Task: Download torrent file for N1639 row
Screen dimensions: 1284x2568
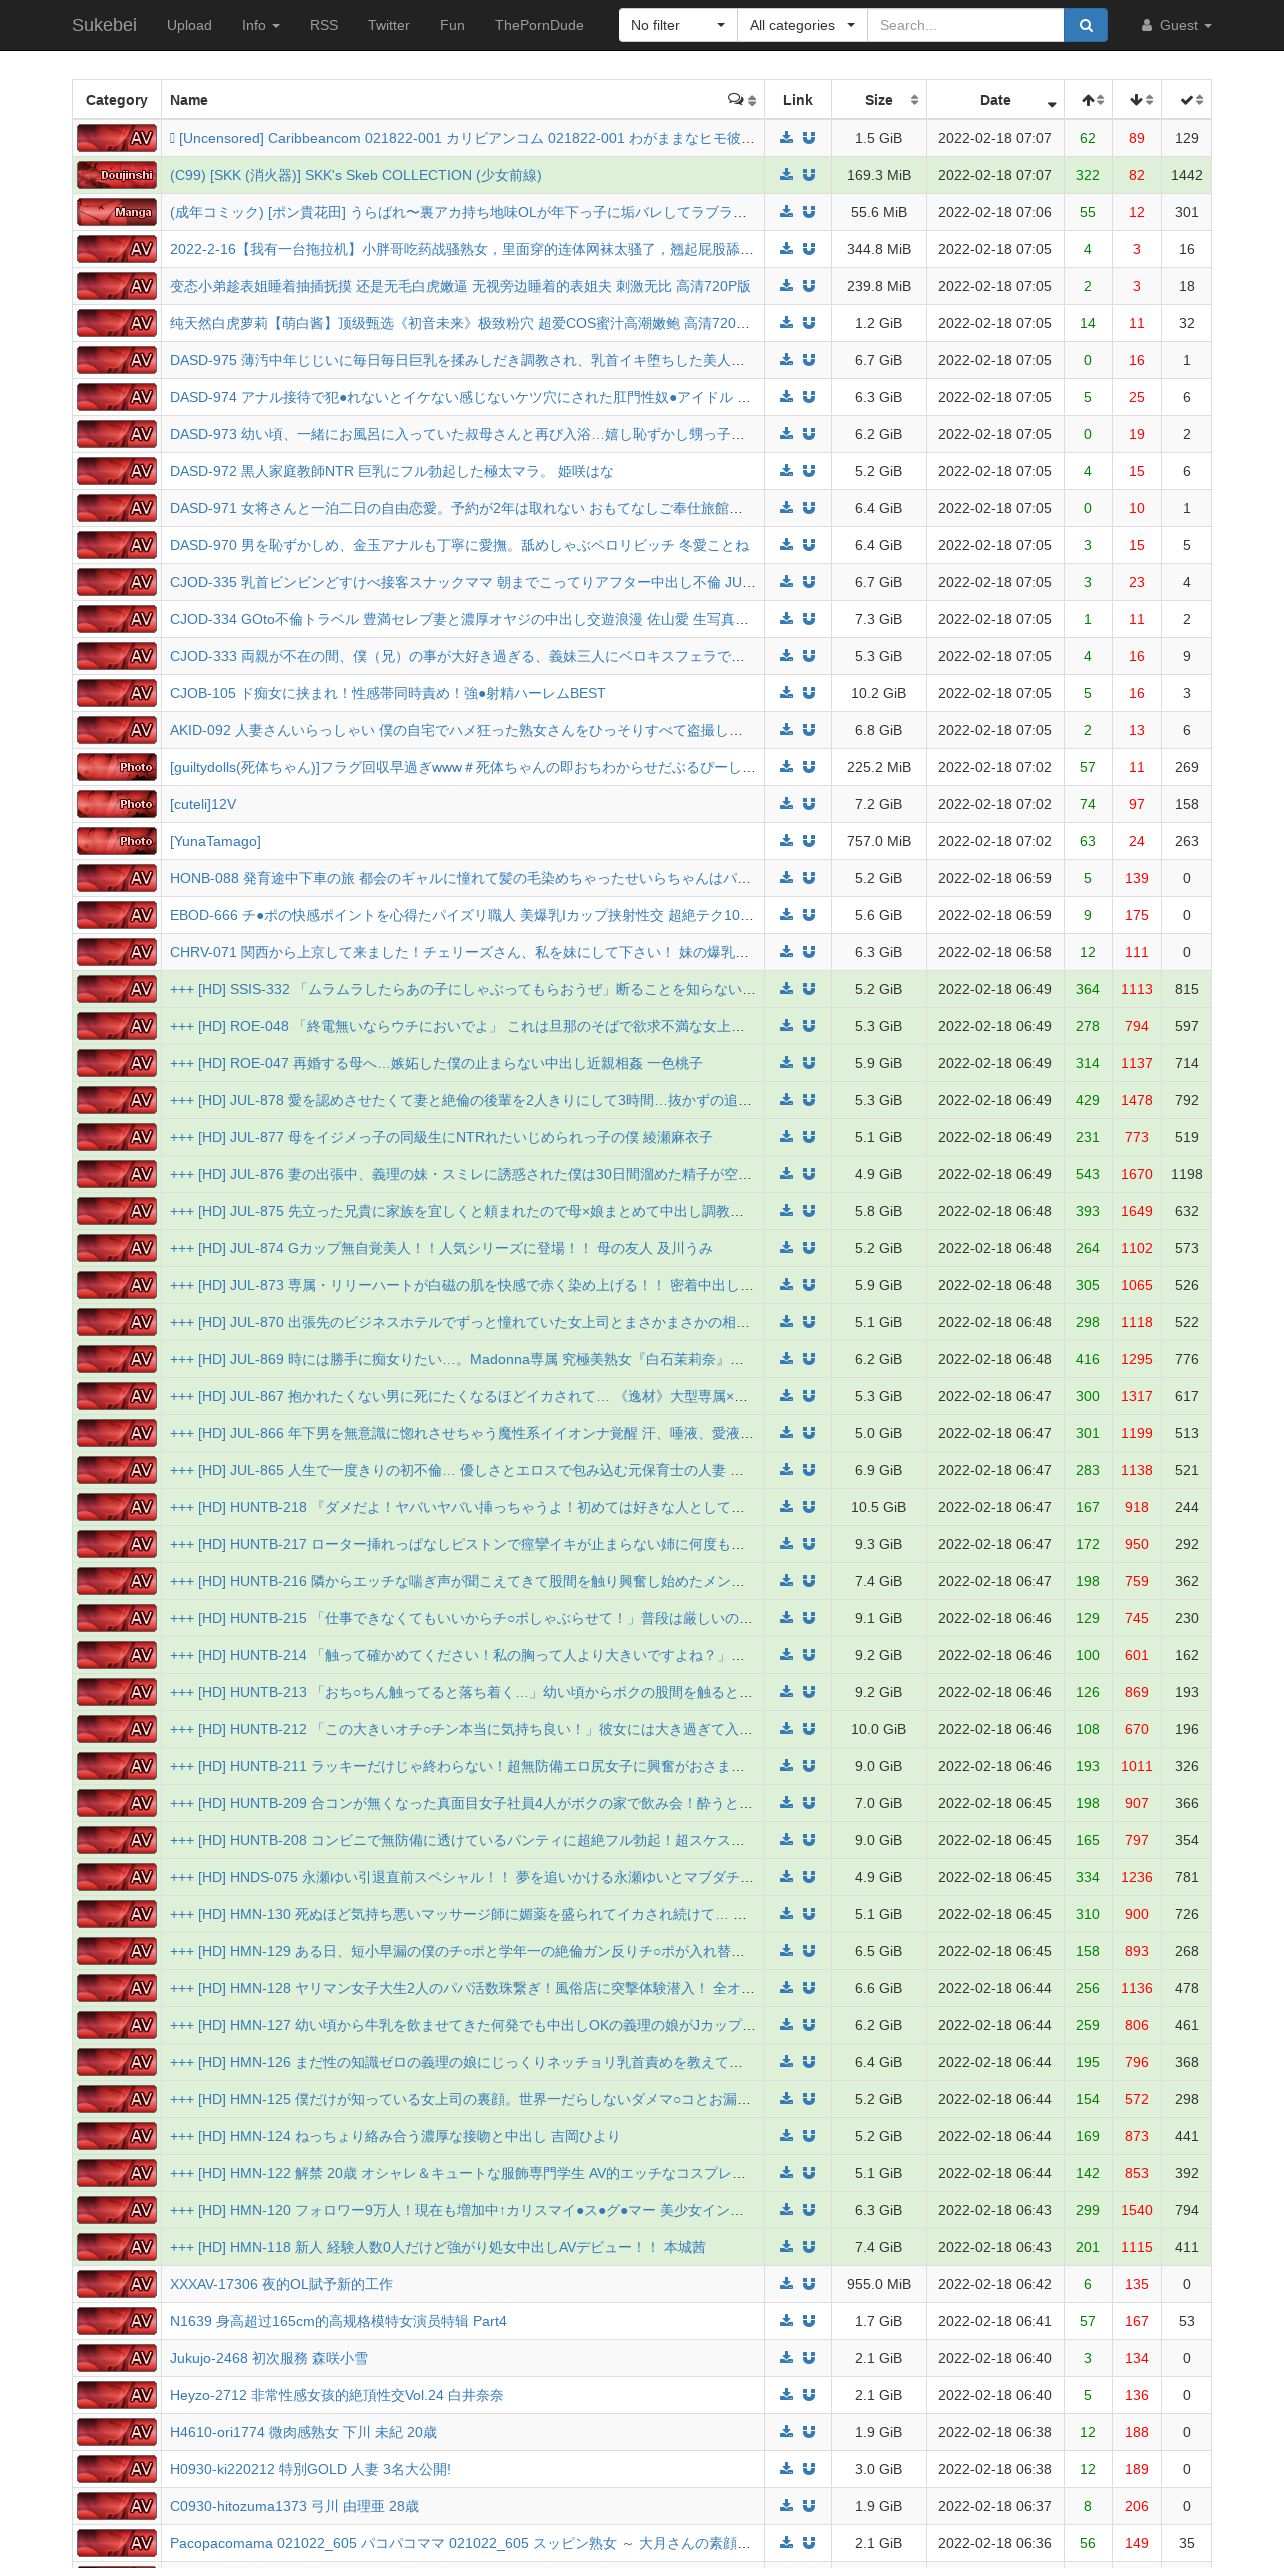Action: (x=787, y=2321)
